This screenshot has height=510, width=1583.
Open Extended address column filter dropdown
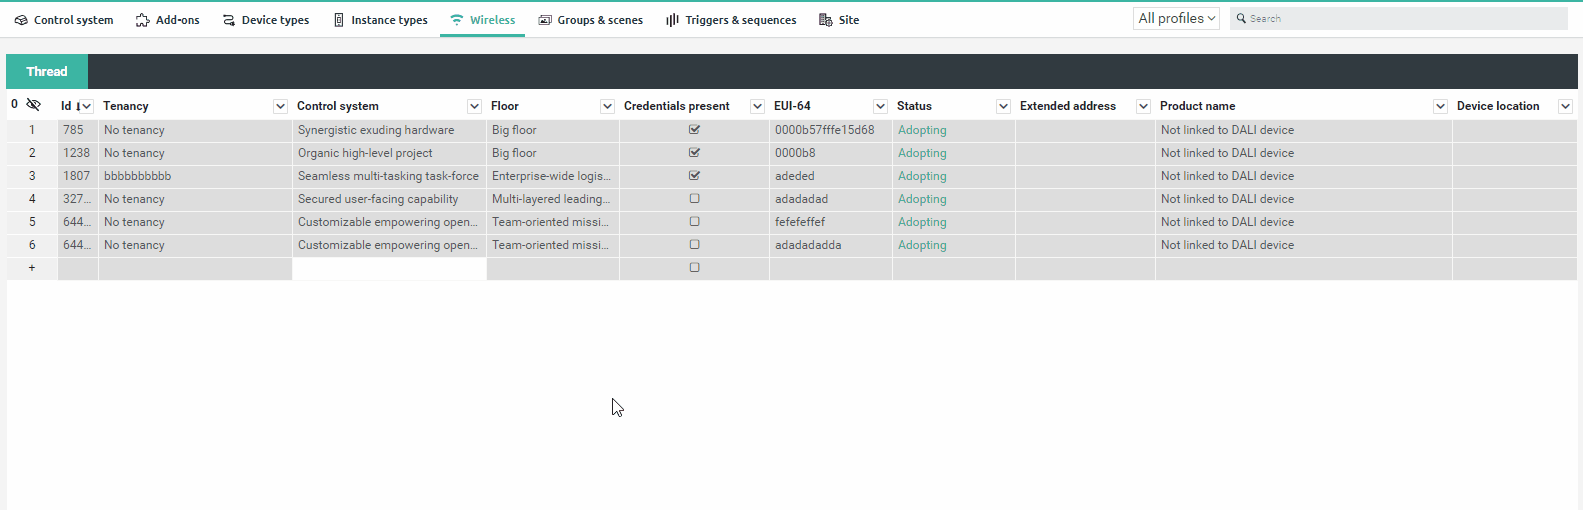click(1143, 106)
